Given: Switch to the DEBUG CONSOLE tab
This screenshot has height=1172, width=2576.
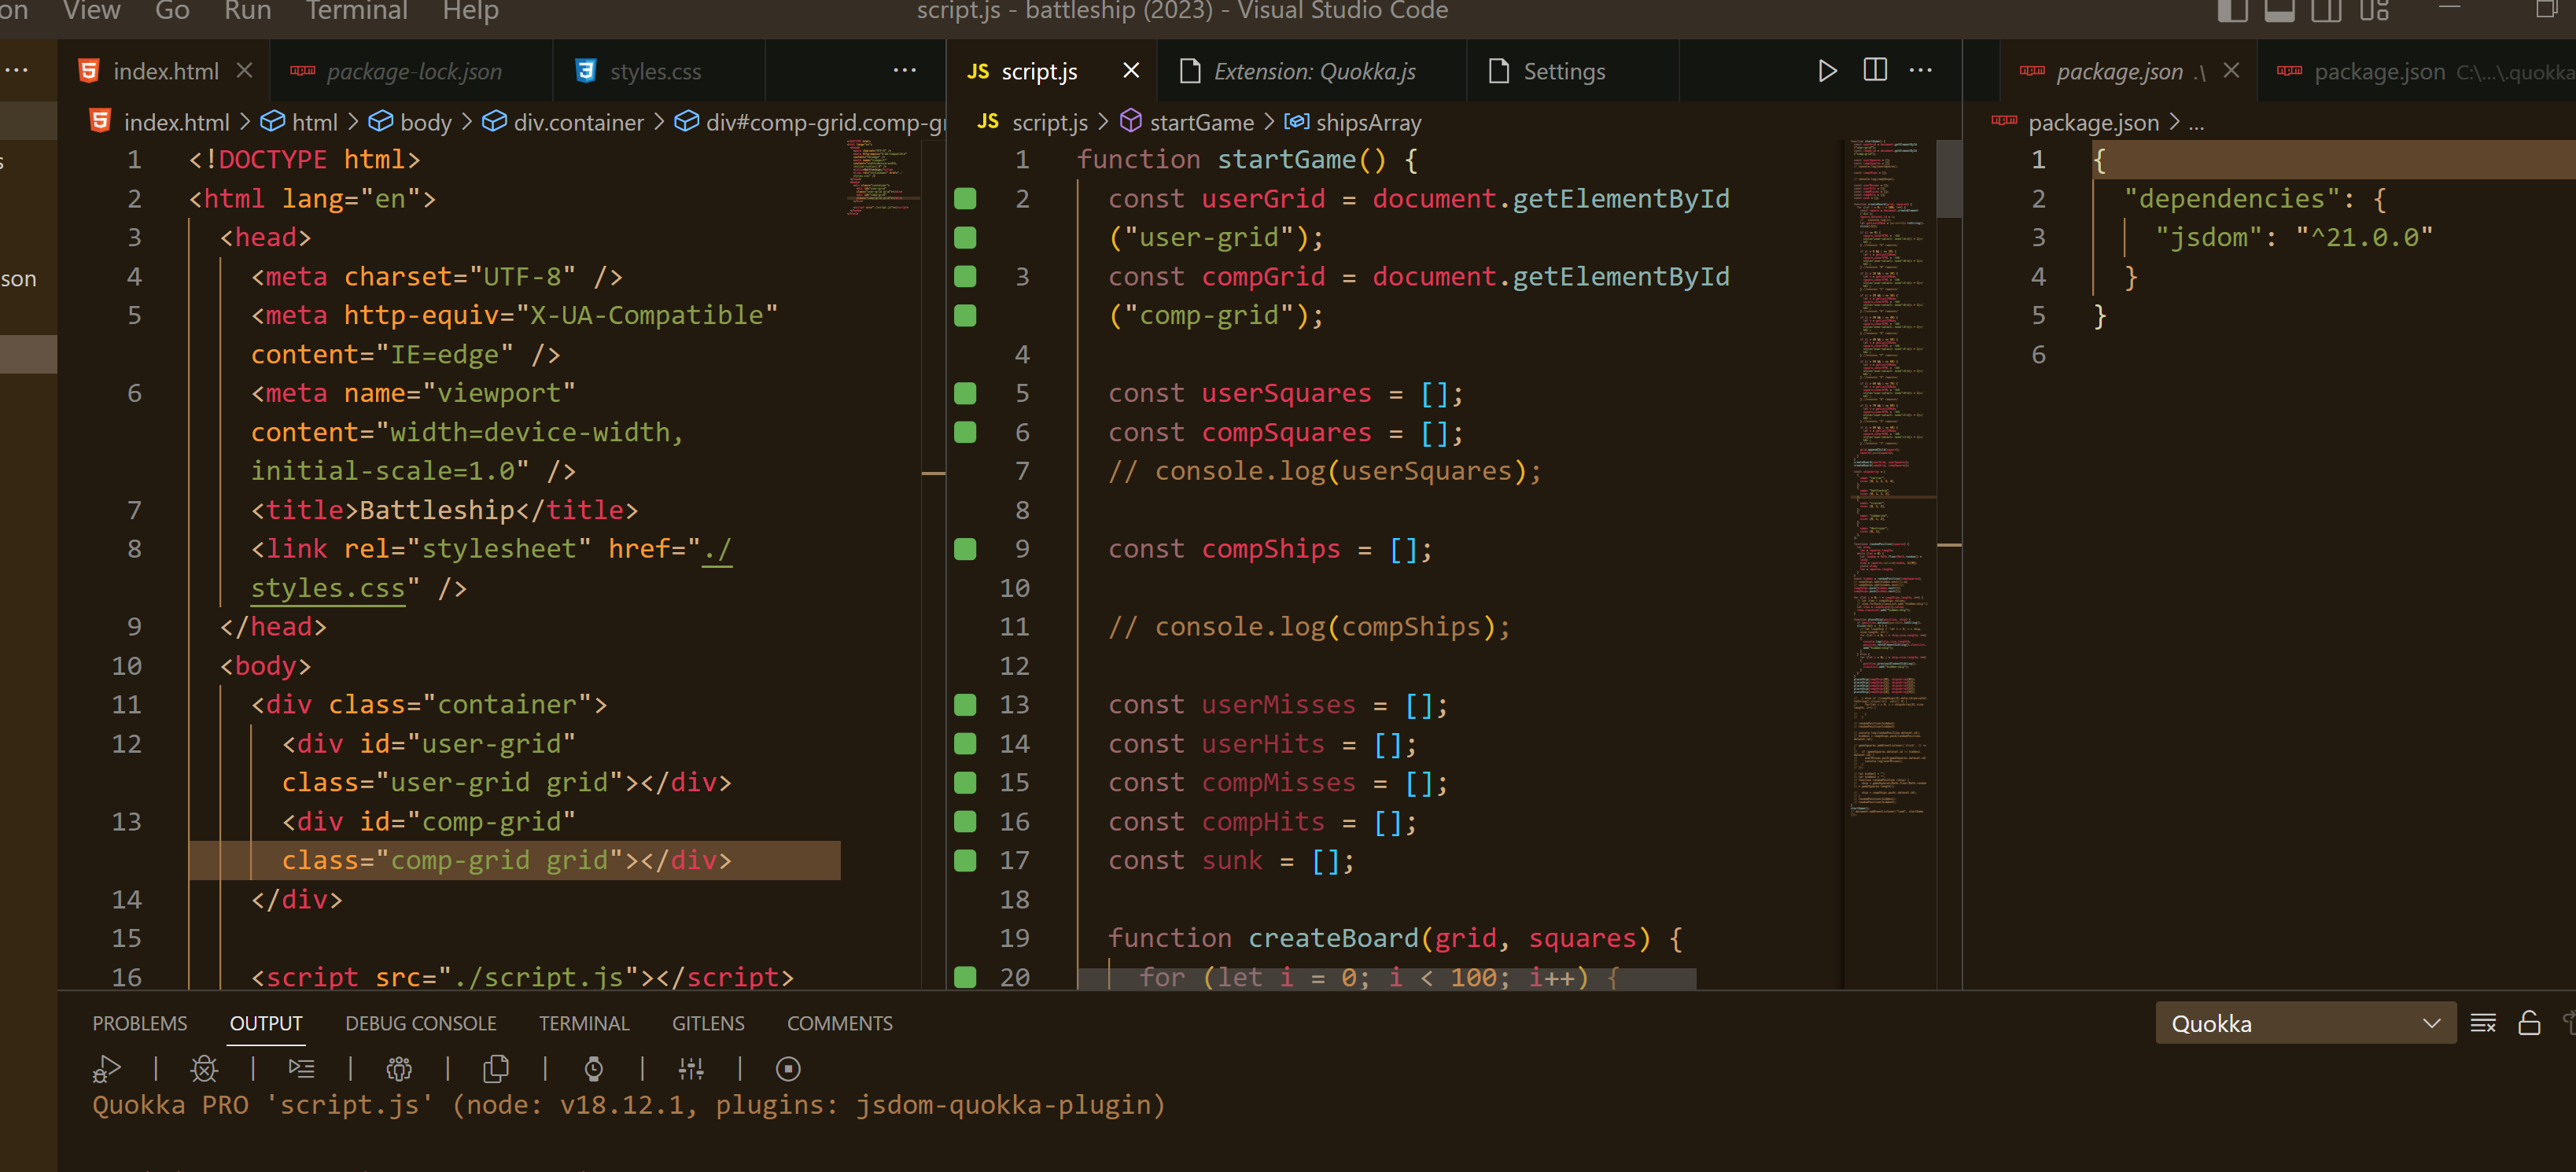Looking at the screenshot, I should (420, 1023).
